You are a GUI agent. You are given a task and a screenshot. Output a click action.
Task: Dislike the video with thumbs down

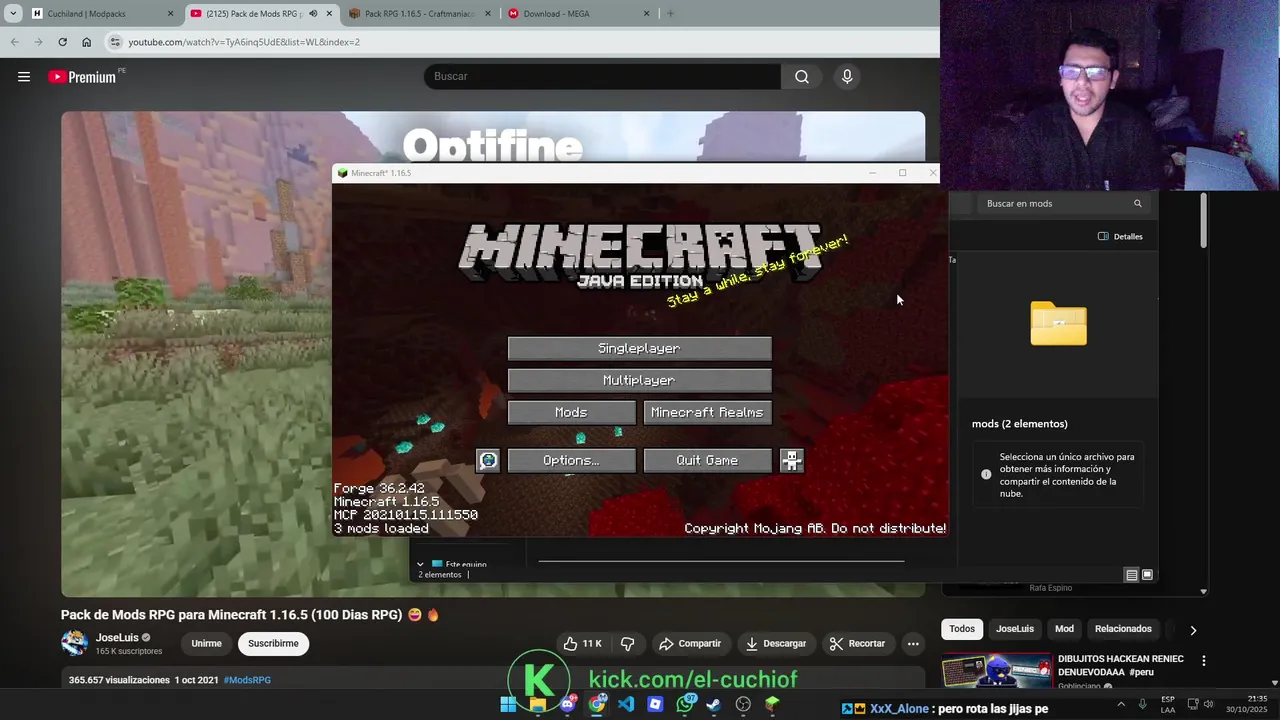pos(628,643)
